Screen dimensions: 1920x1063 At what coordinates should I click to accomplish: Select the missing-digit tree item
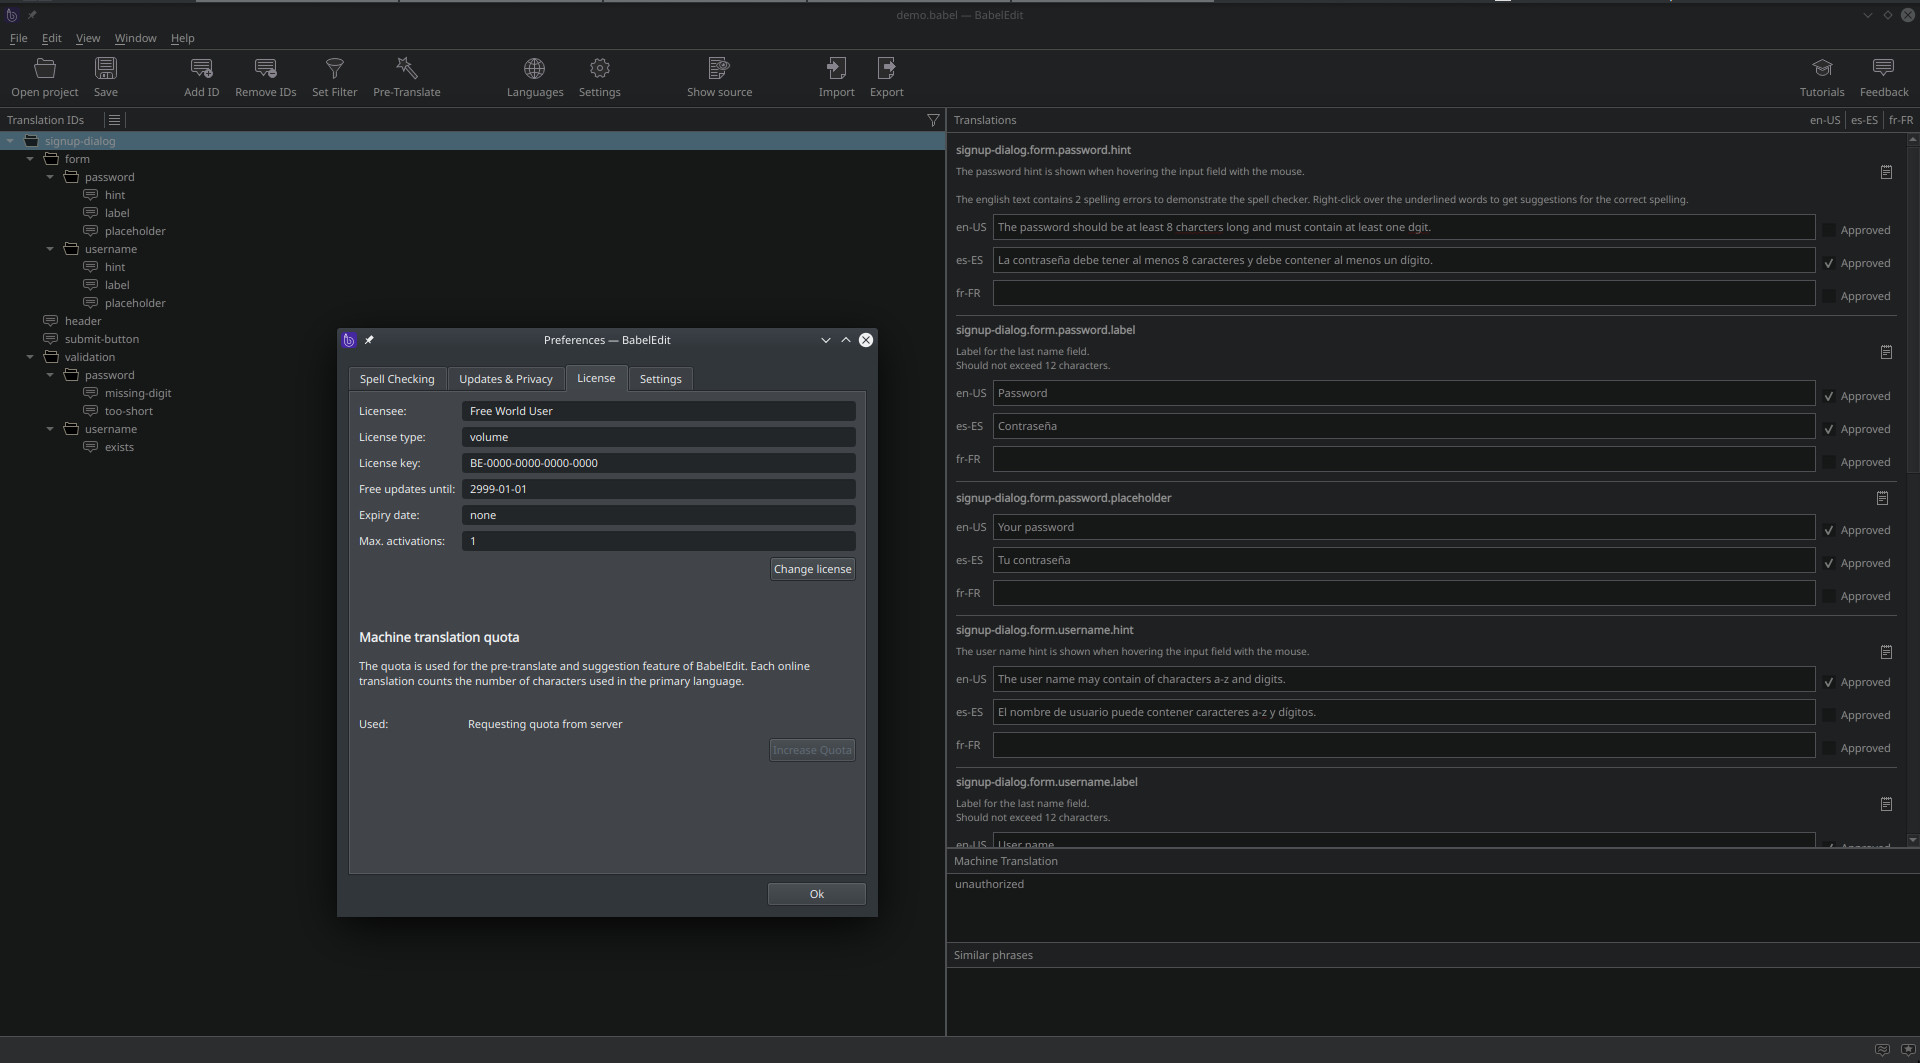pyautogui.click(x=138, y=393)
